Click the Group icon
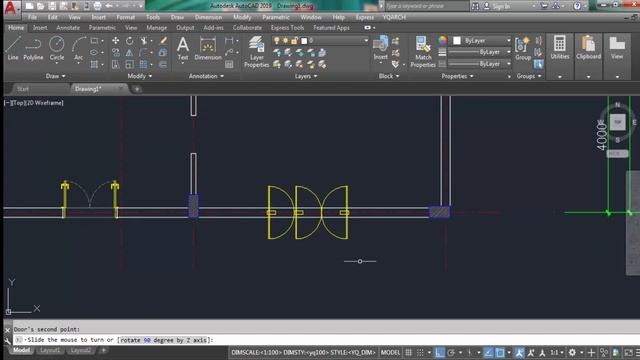640x360 pixels. tap(523, 48)
